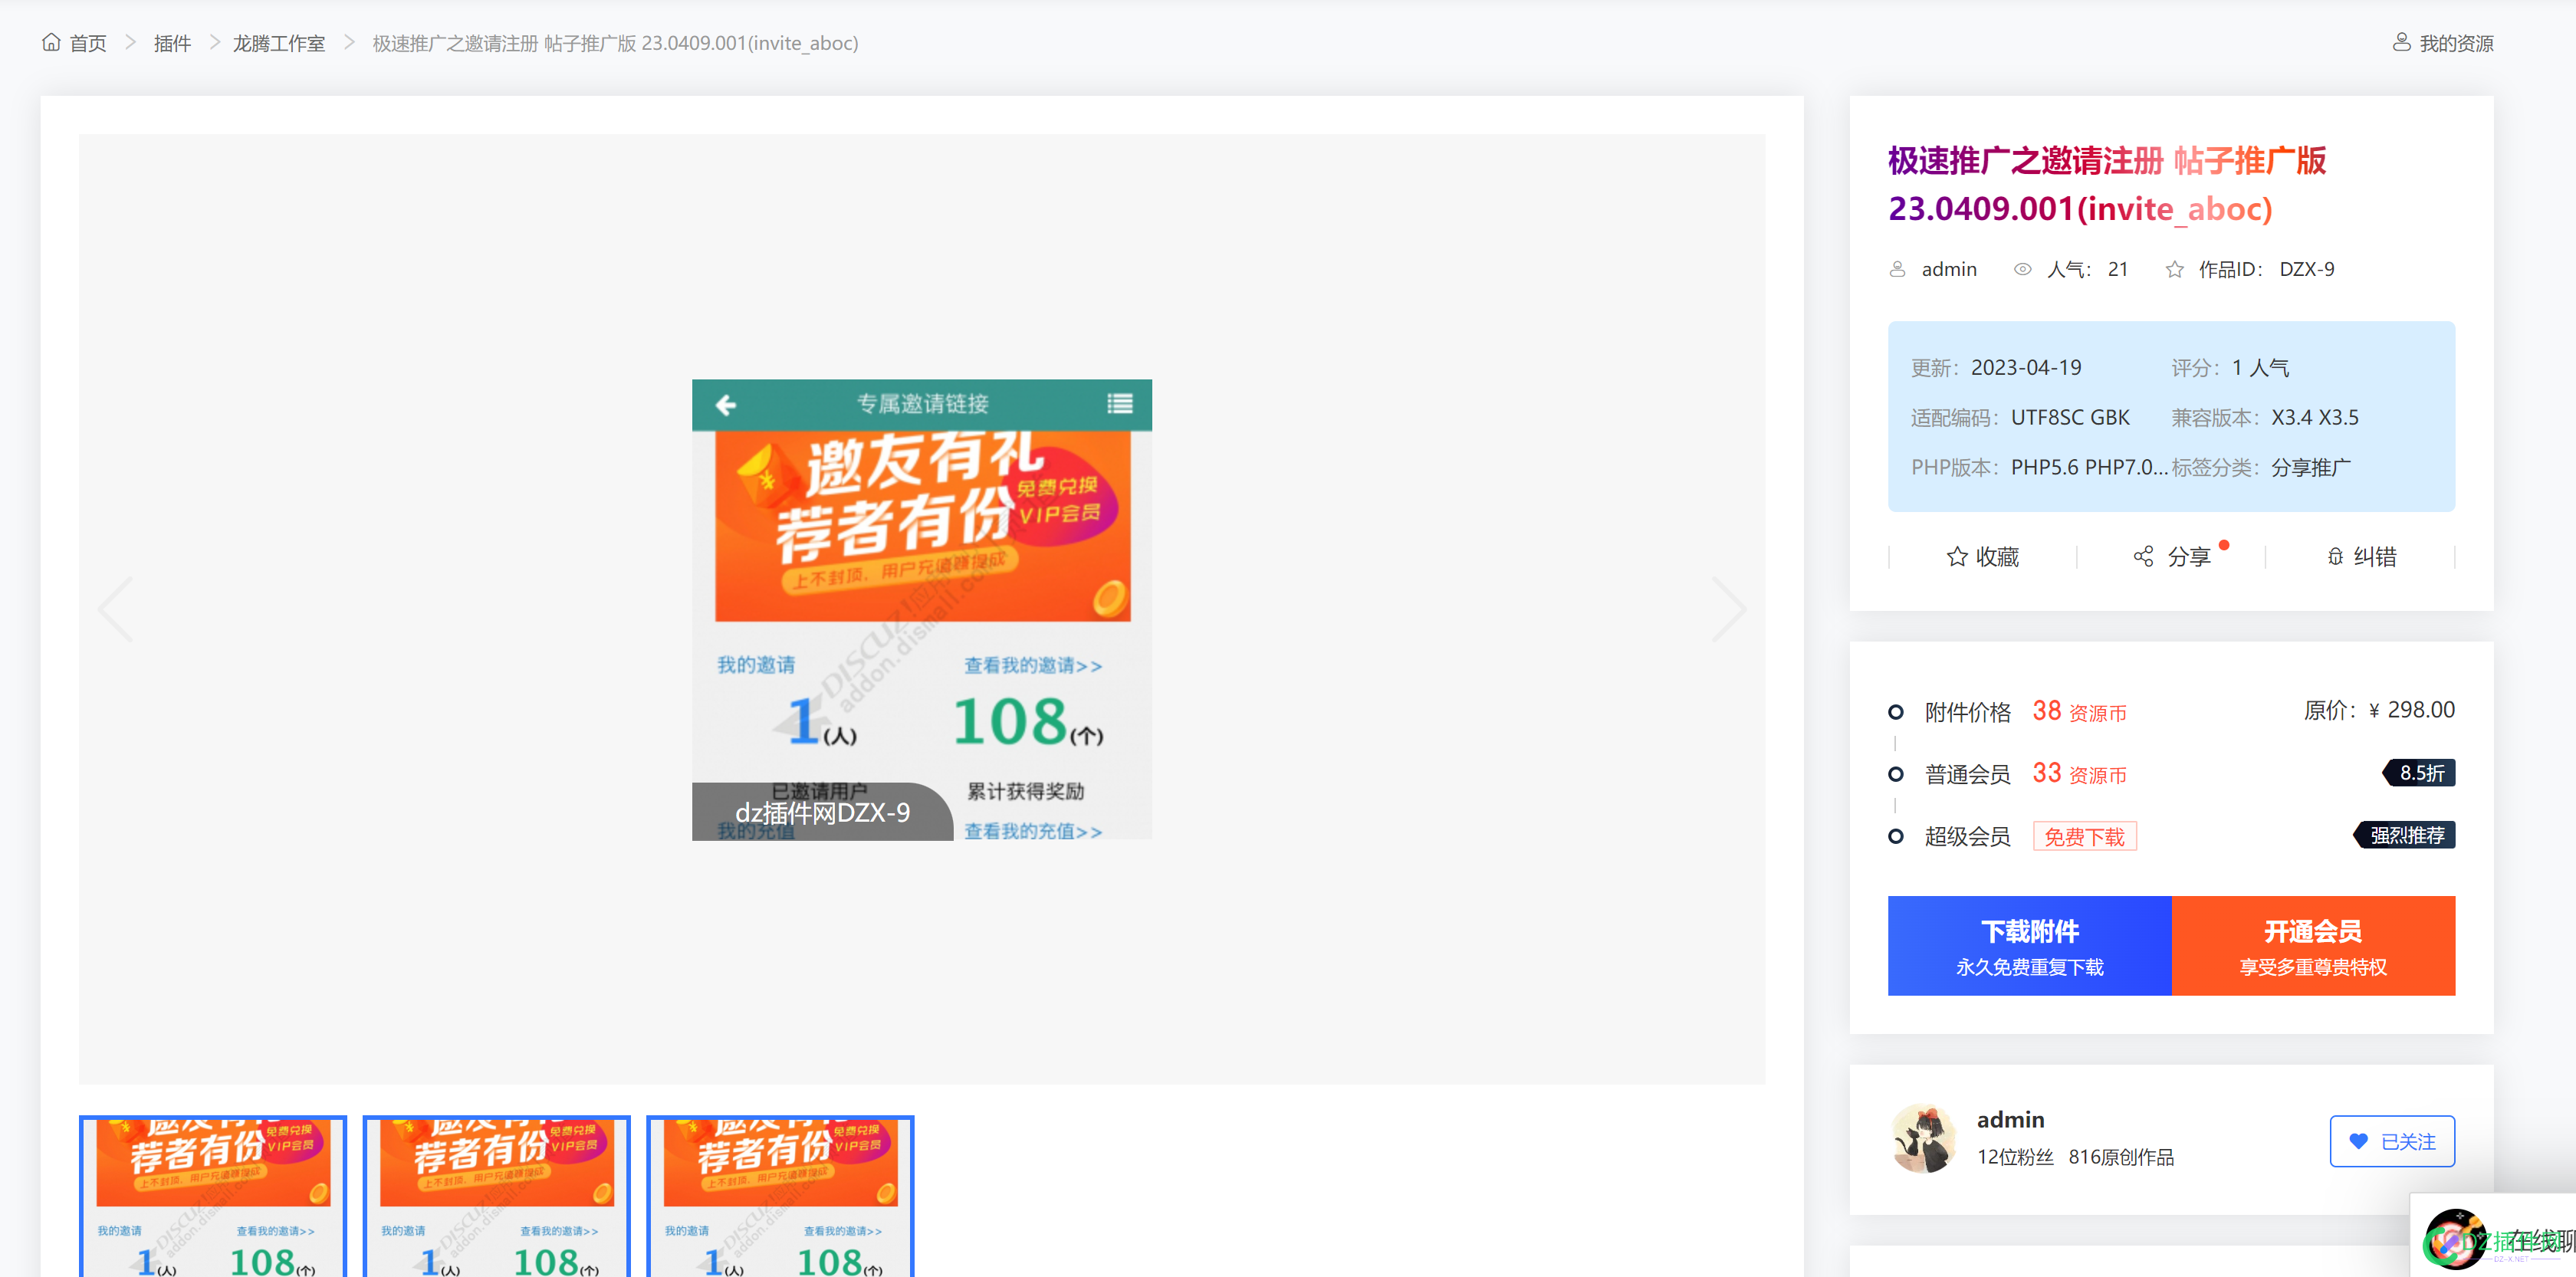Click the 我的资源 user icon

coord(2400,42)
